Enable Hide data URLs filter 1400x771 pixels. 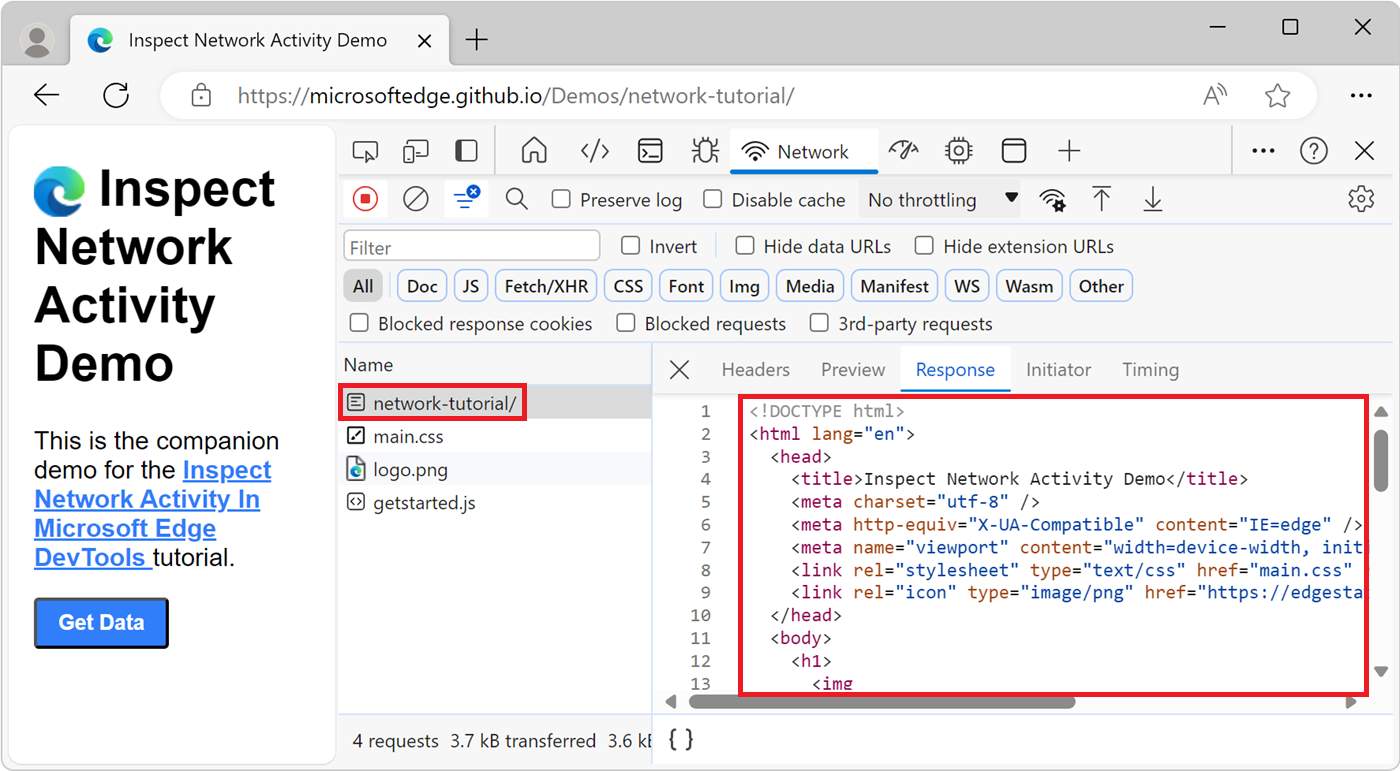[x=744, y=246]
